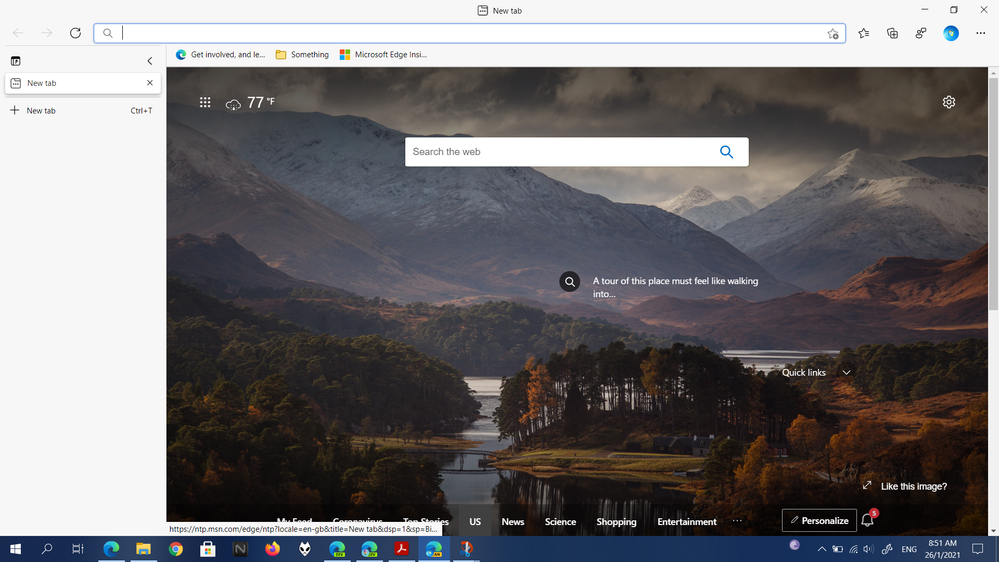Open Settings and more ellipsis menu
The image size is (999, 562).
pos(981,33)
